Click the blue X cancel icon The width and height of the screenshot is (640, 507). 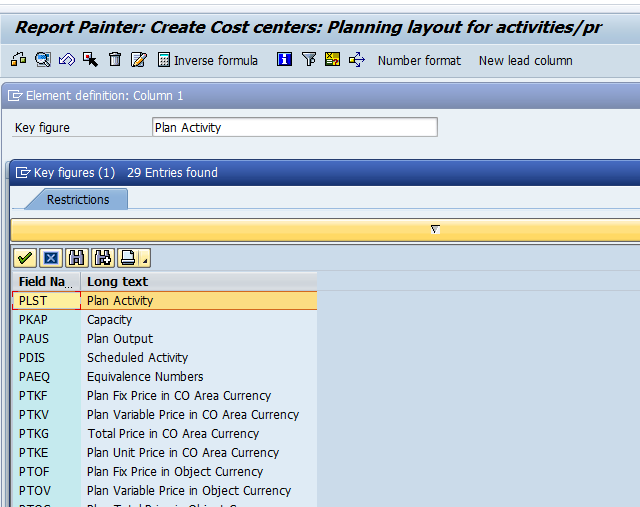[50, 258]
